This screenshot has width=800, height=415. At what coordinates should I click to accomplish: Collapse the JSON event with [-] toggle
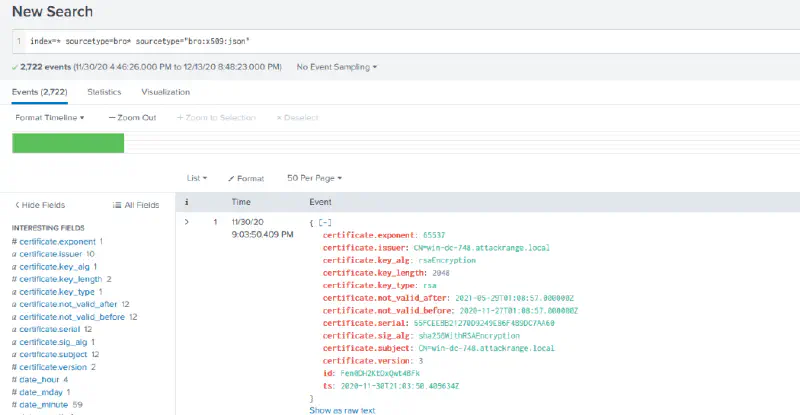325,221
